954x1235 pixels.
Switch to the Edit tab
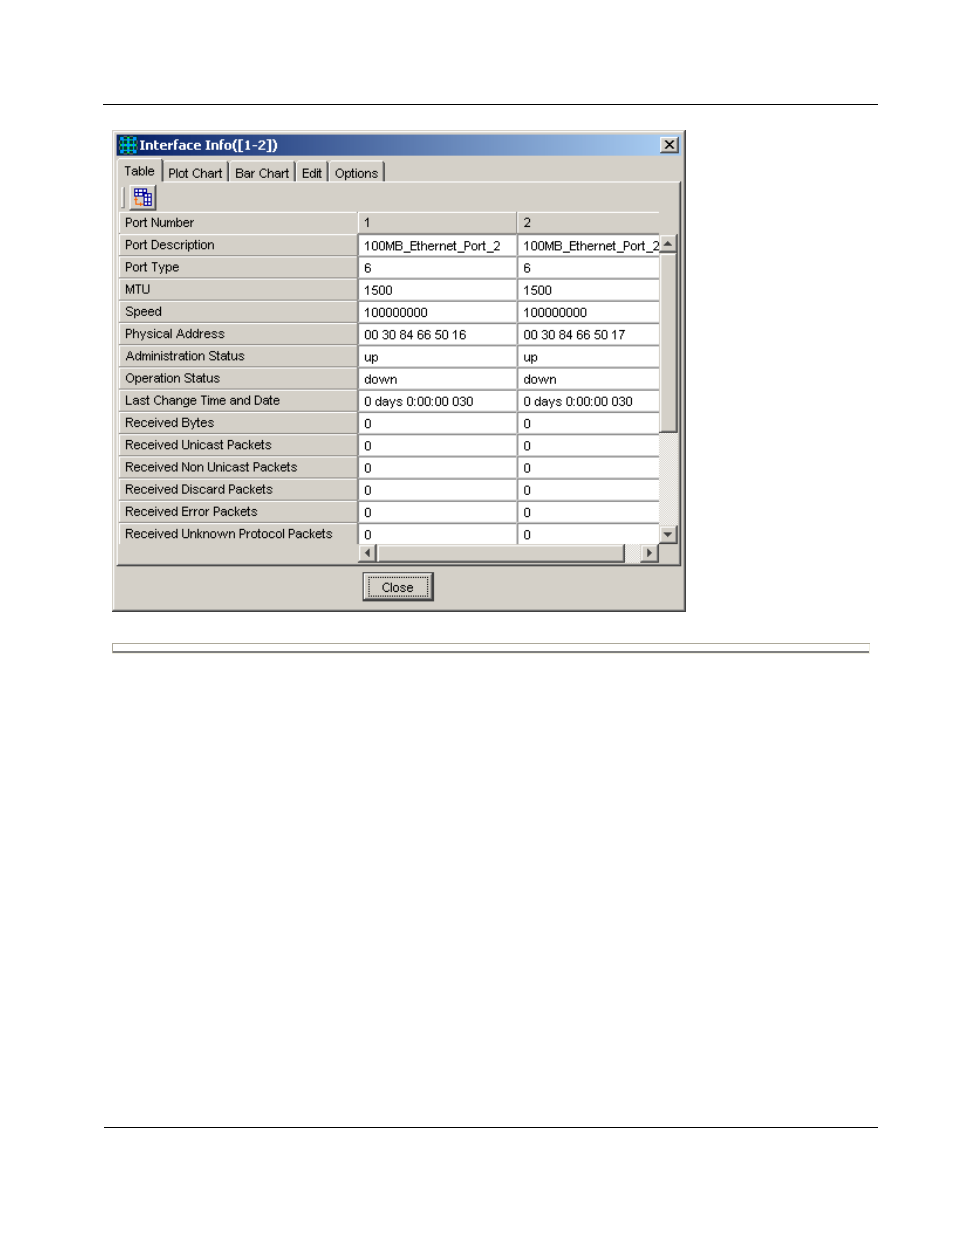[312, 173]
